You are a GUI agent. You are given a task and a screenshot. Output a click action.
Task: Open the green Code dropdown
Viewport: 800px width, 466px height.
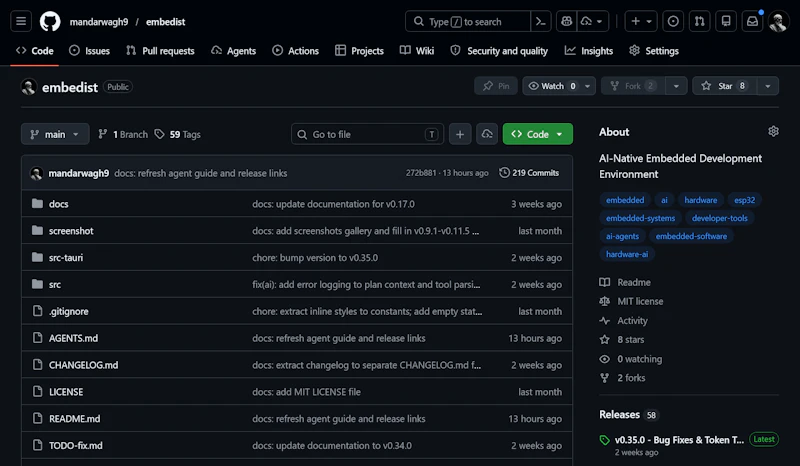click(537, 134)
